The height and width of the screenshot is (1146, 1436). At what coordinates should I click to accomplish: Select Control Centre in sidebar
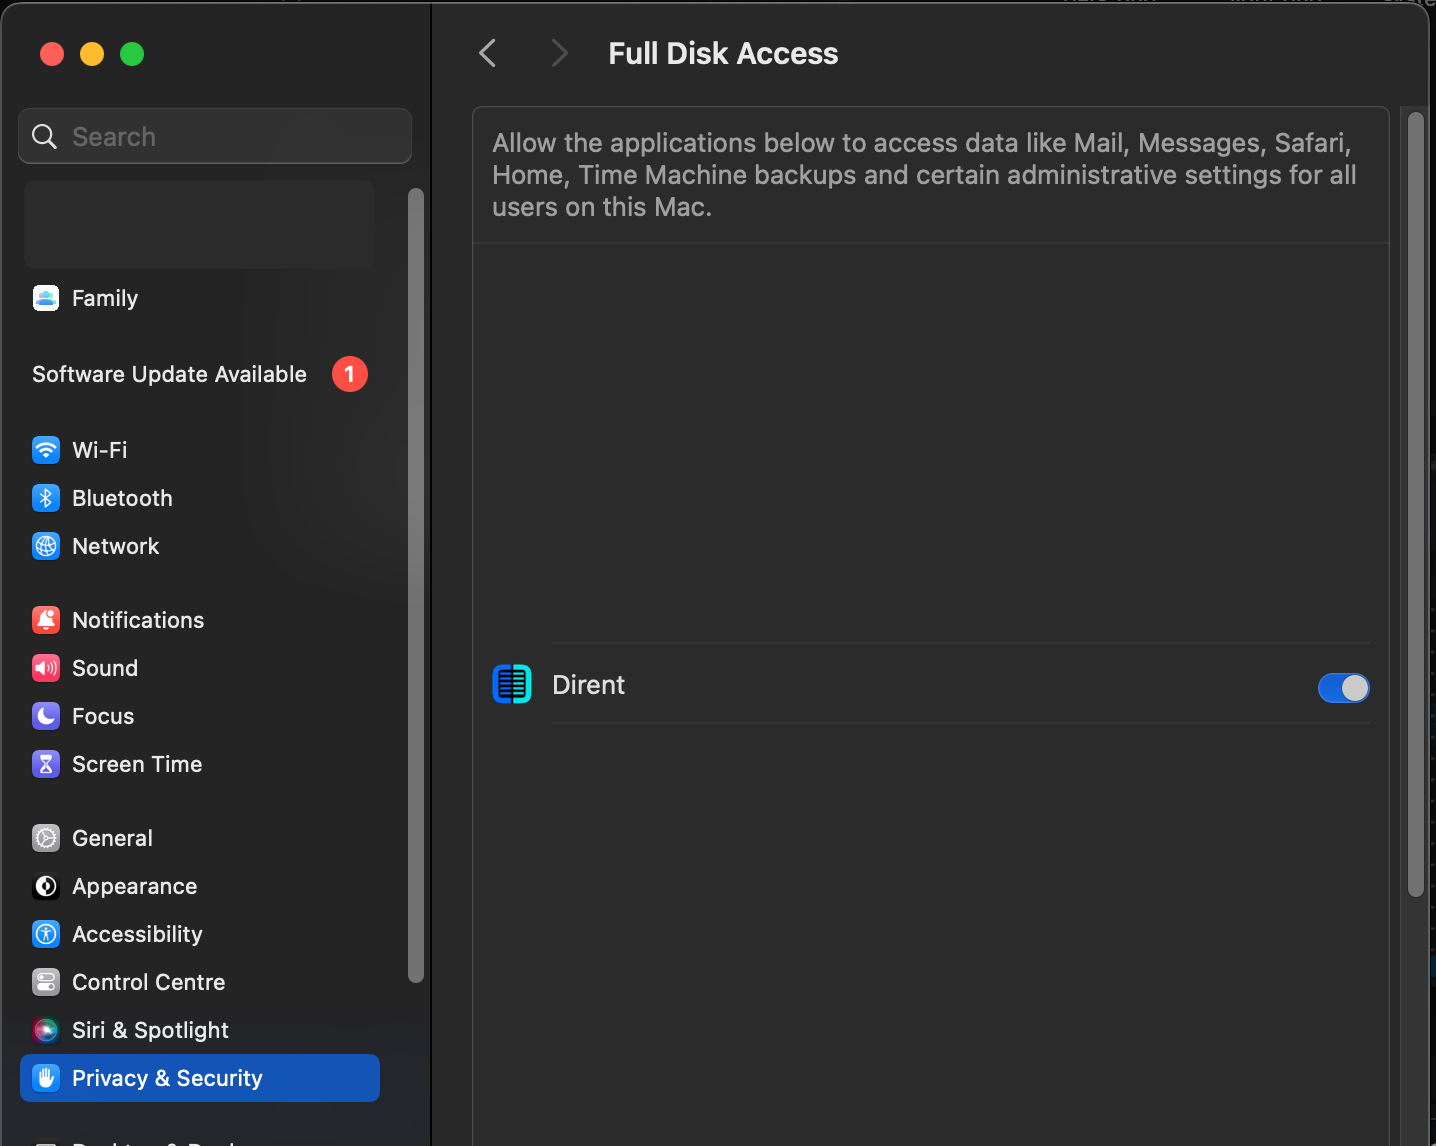[148, 982]
